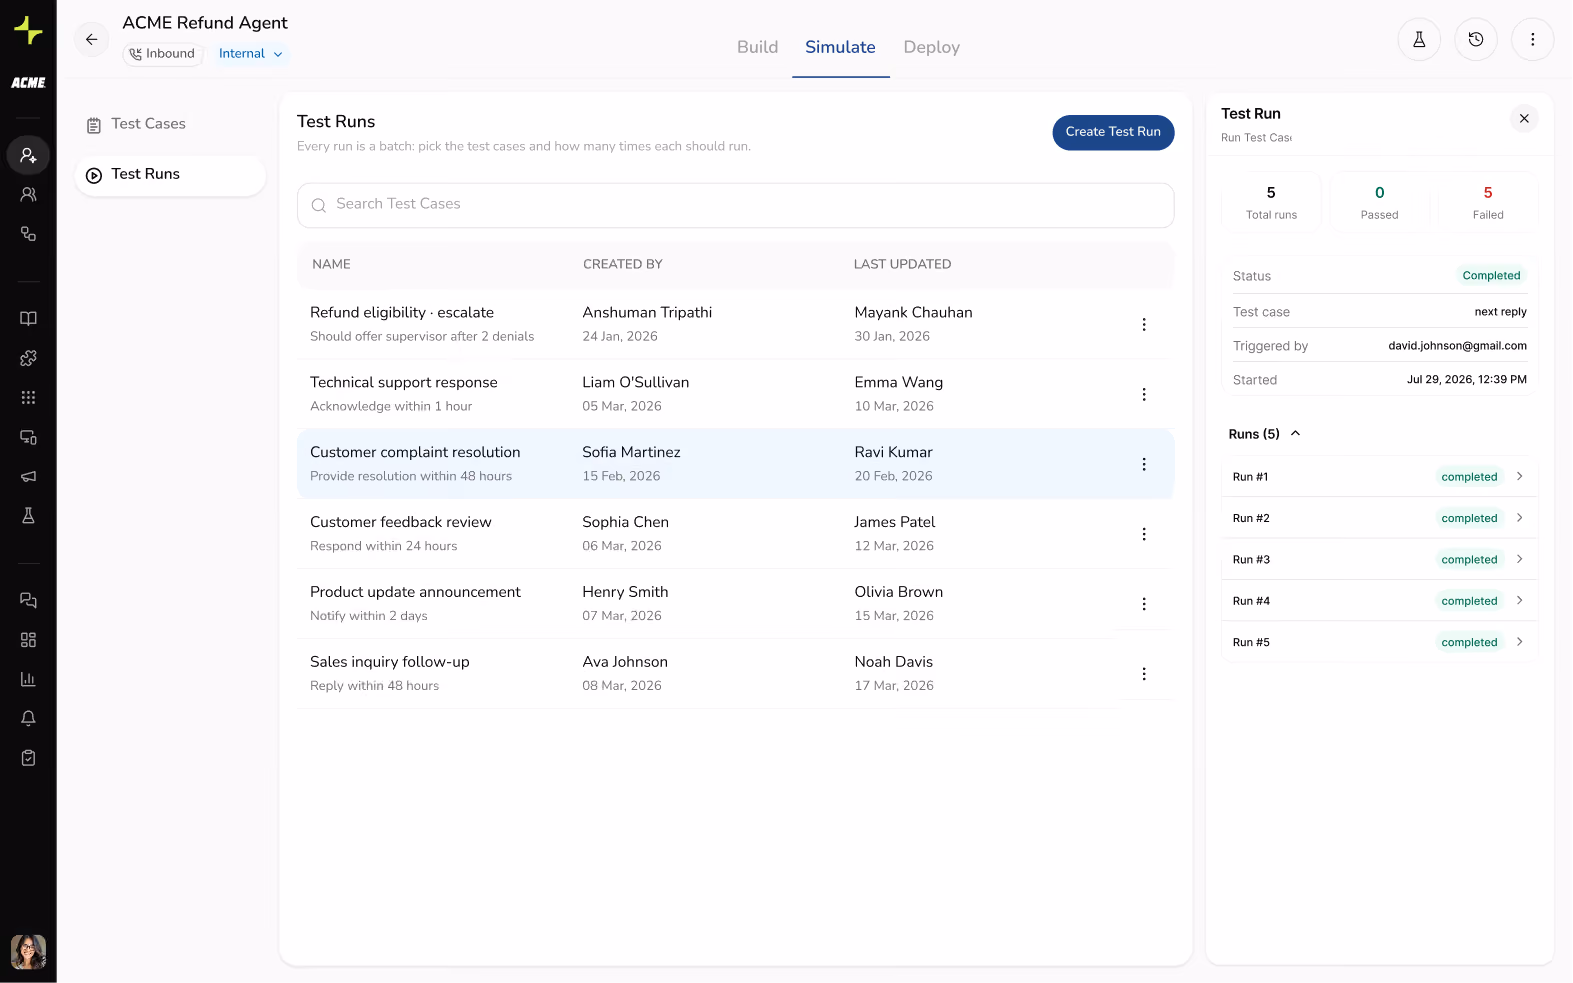Click the 'next reply' test case value
This screenshot has height=983, width=1573.
pyautogui.click(x=1500, y=312)
